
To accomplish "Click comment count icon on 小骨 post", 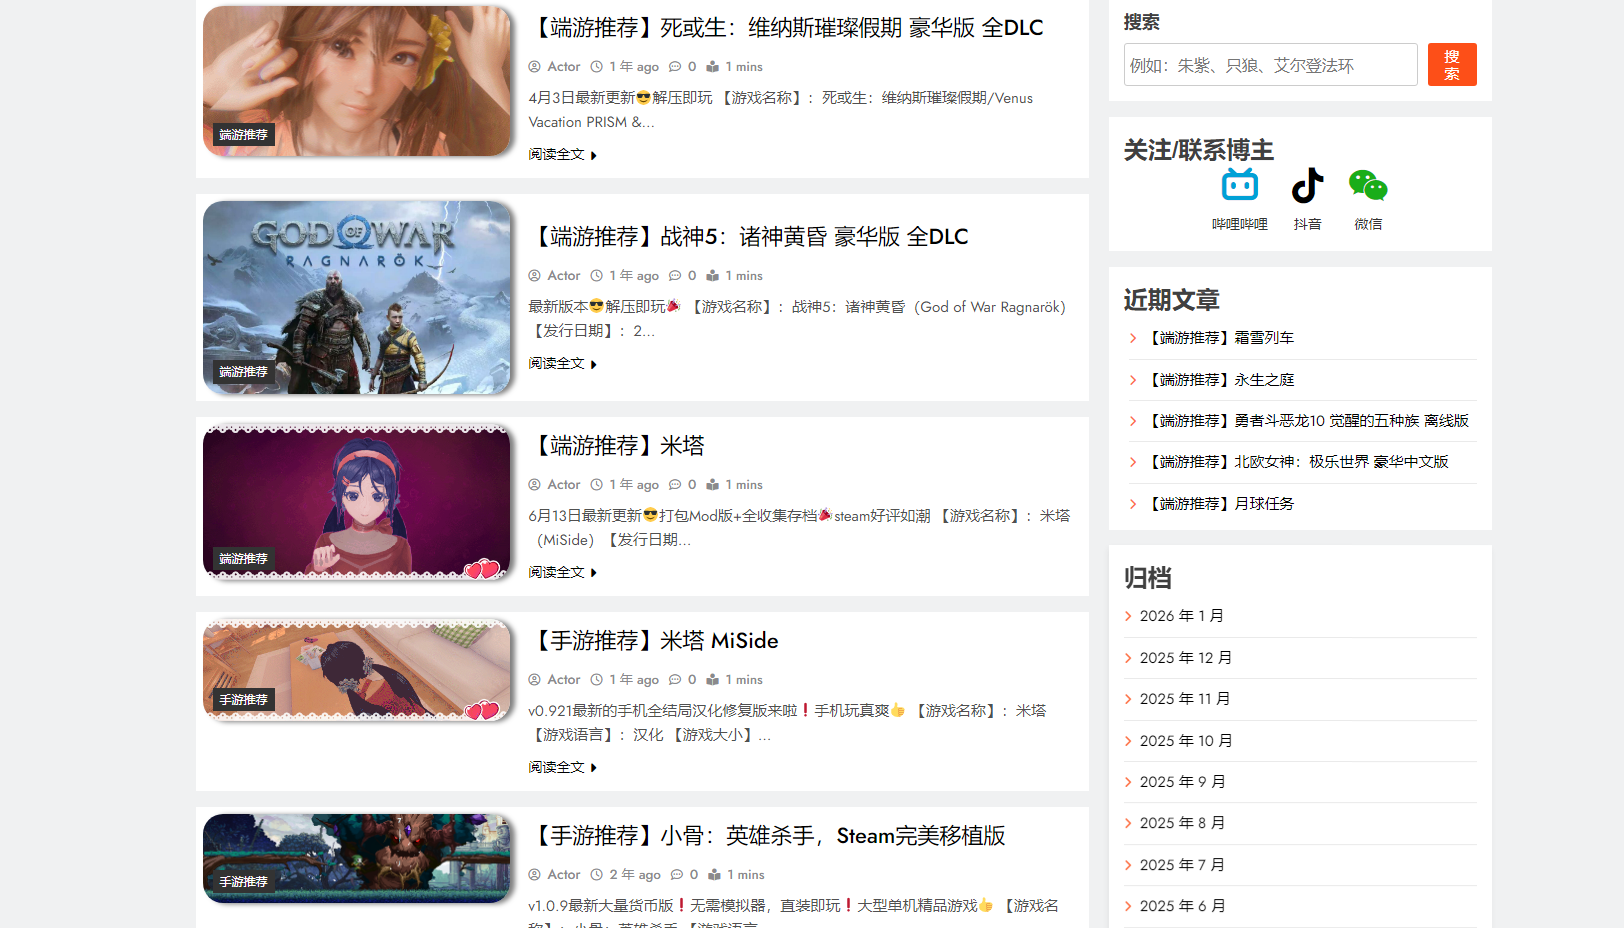I will pos(677,875).
